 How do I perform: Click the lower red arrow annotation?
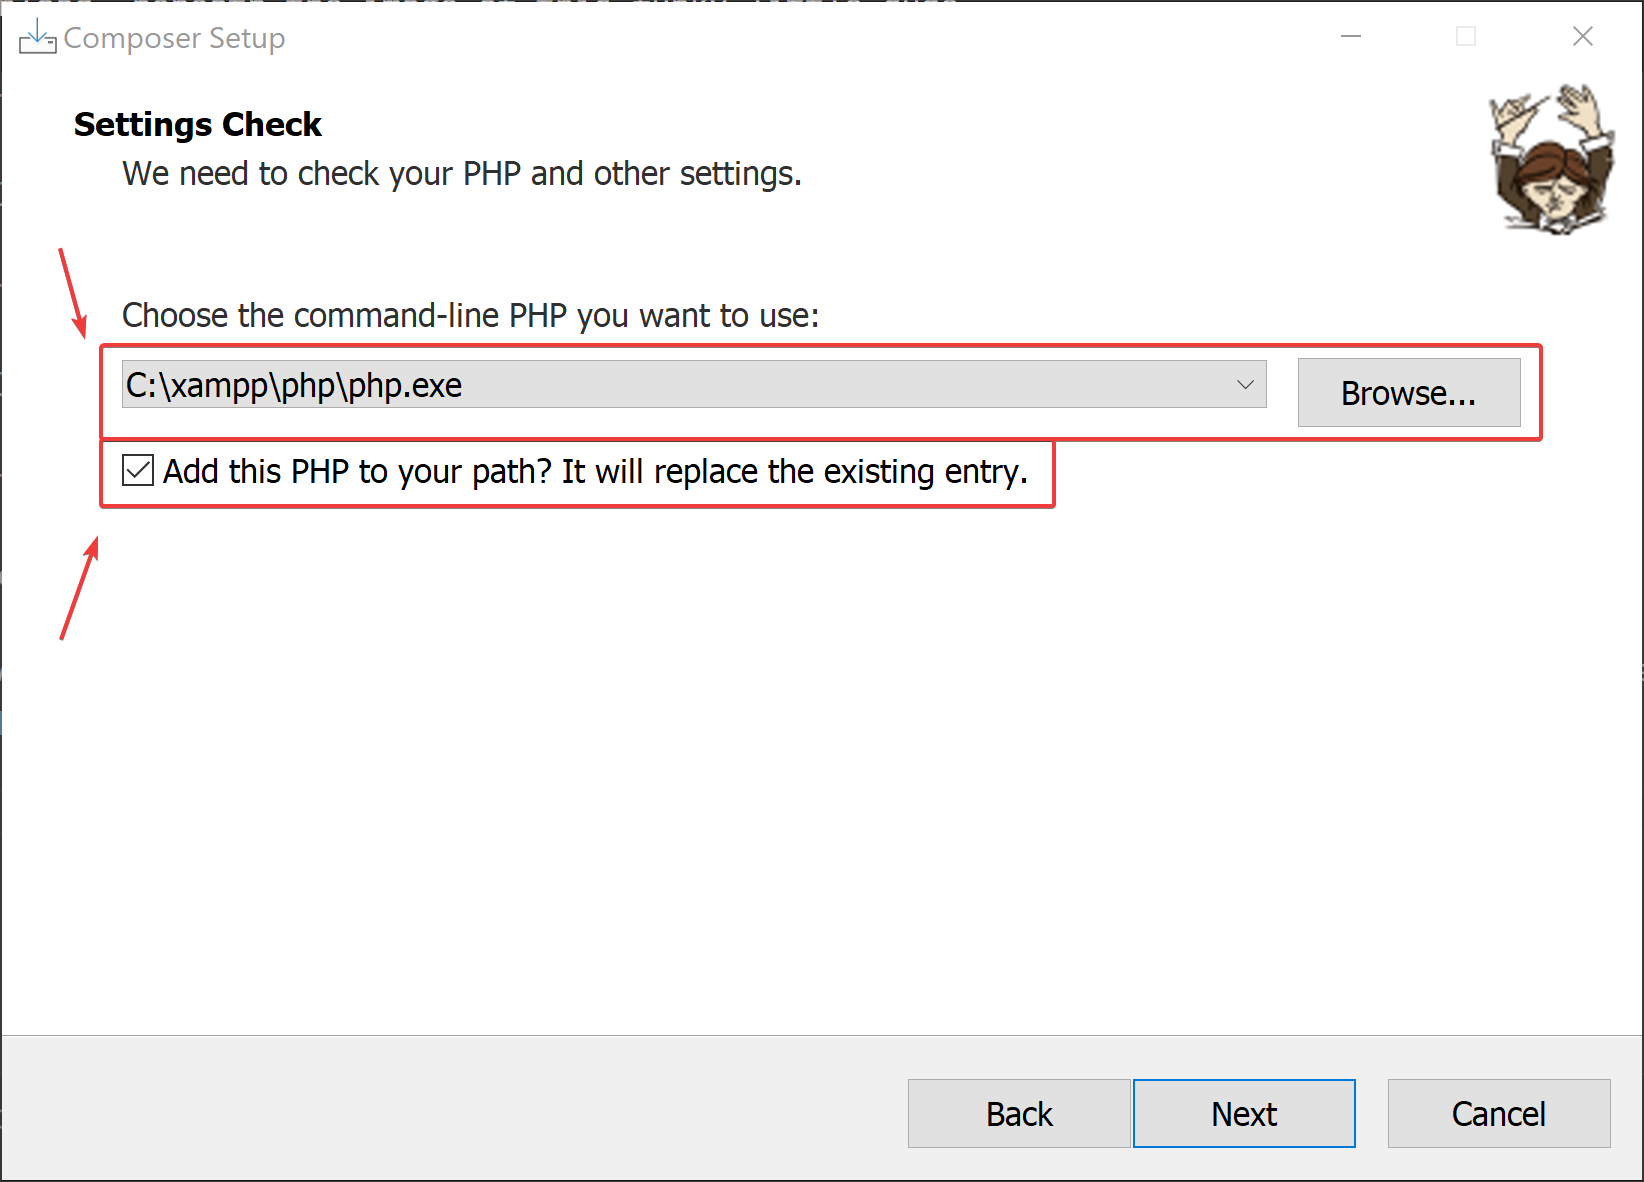[80, 588]
